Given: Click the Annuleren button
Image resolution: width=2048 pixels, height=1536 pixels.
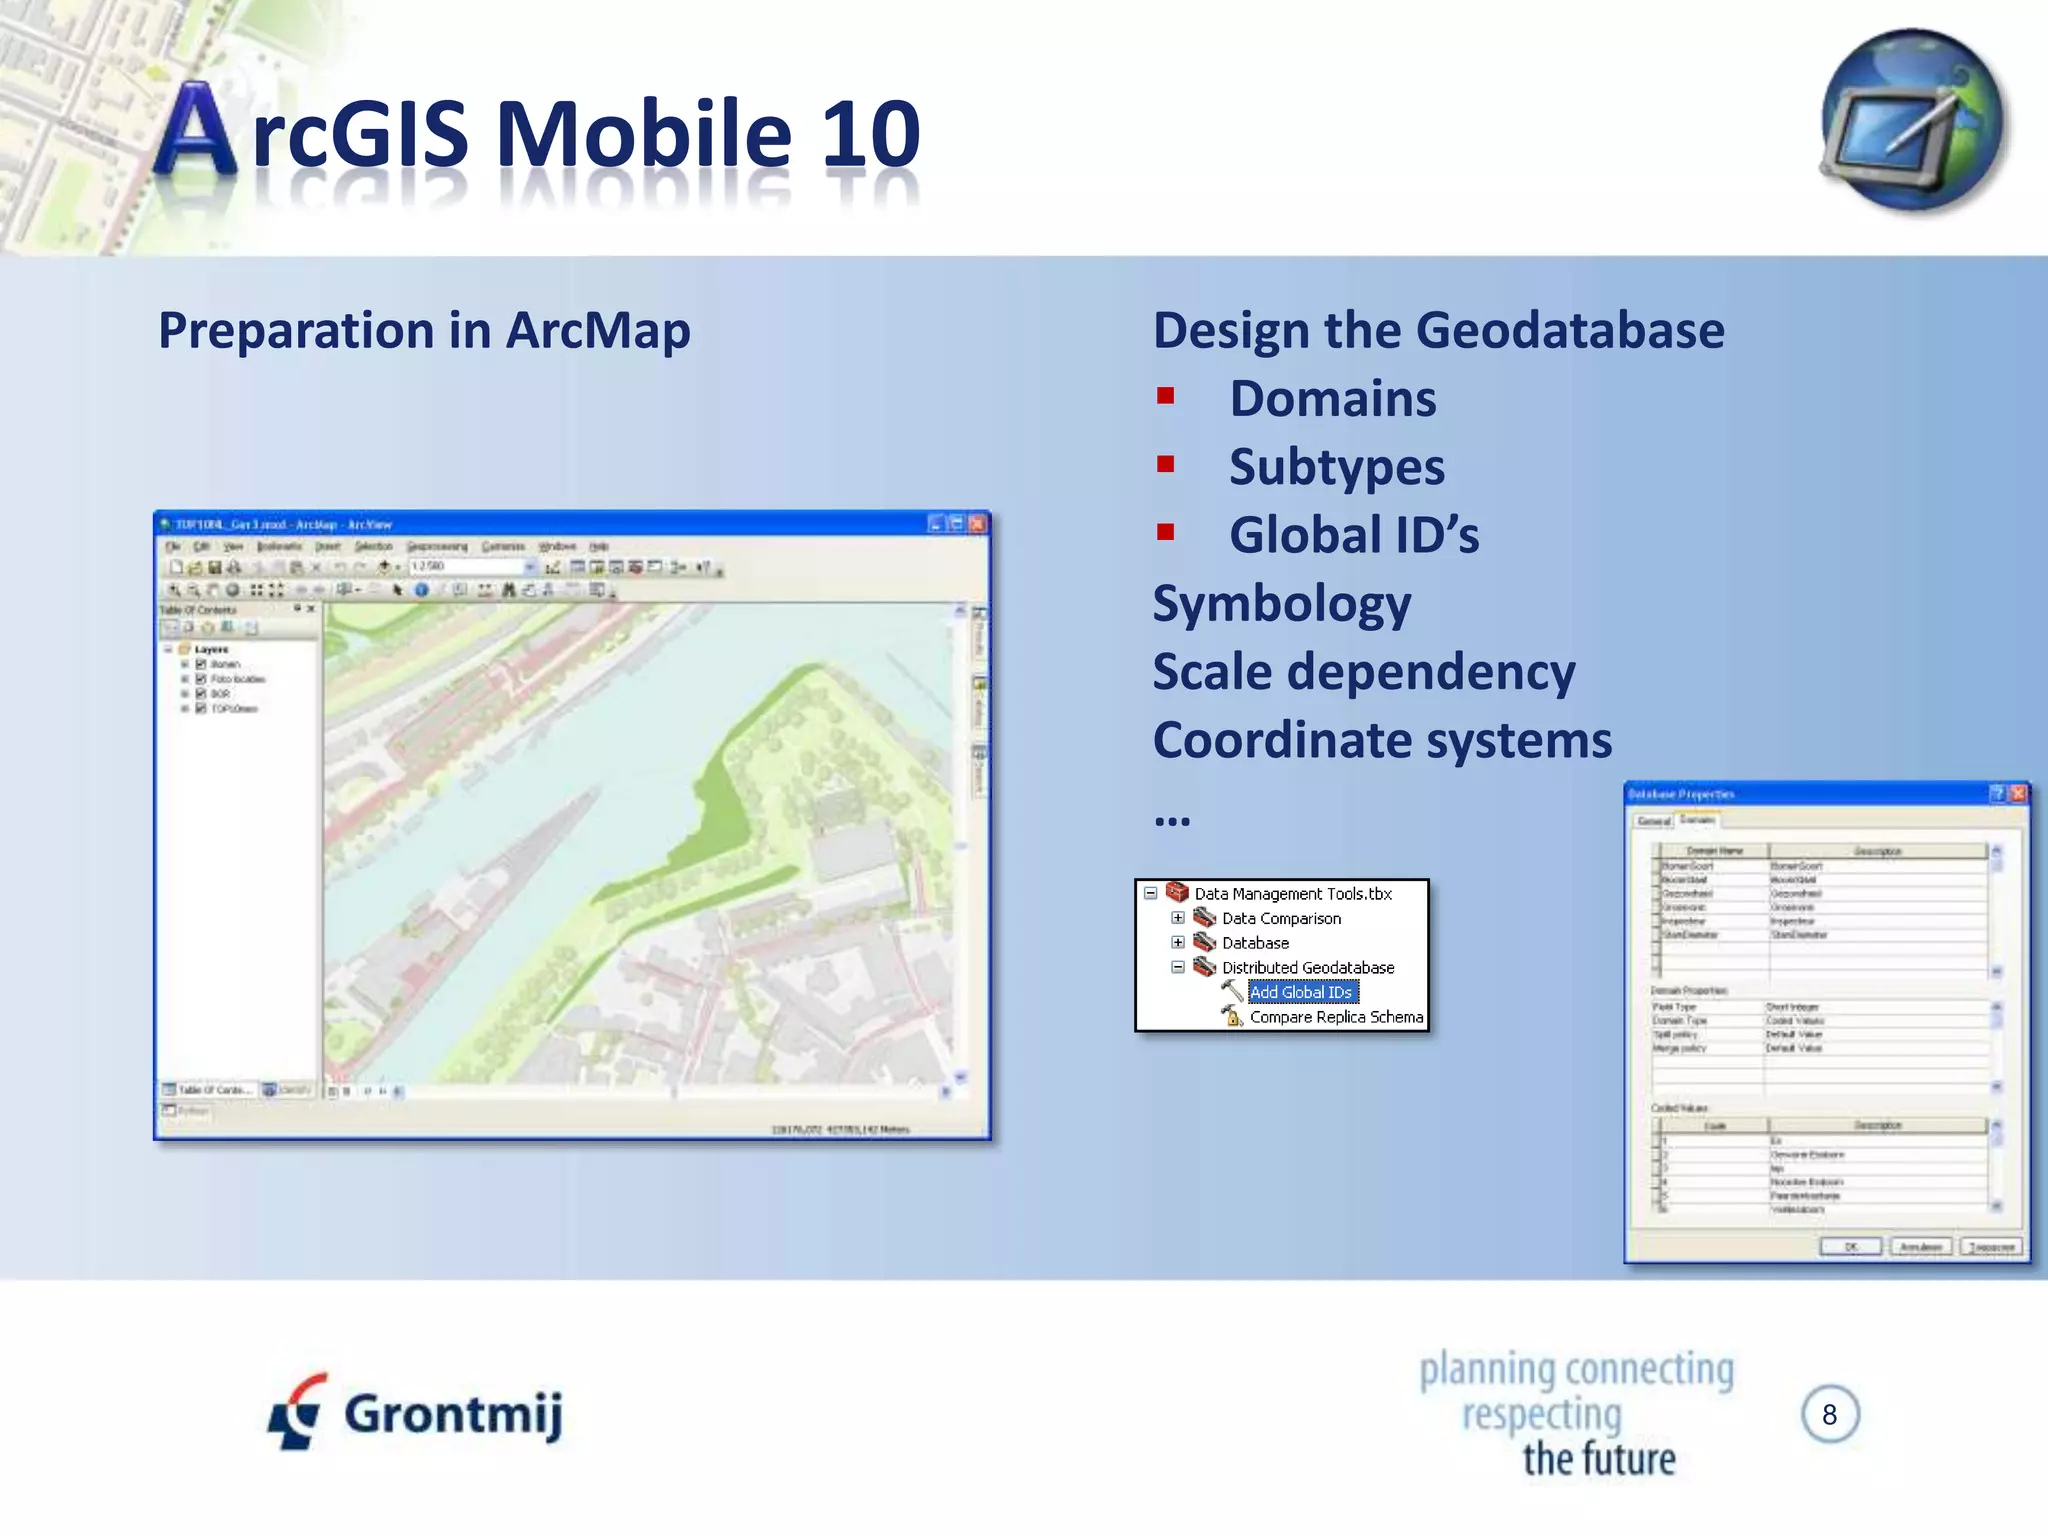Looking at the screenshot, I should [x=1920, y=1247].
